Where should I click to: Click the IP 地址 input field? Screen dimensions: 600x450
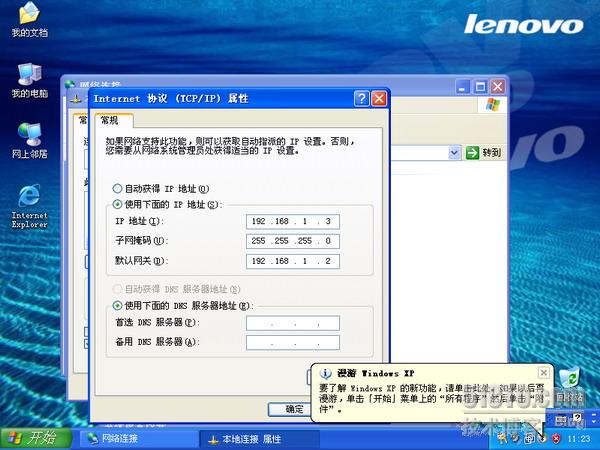point(293,221)
